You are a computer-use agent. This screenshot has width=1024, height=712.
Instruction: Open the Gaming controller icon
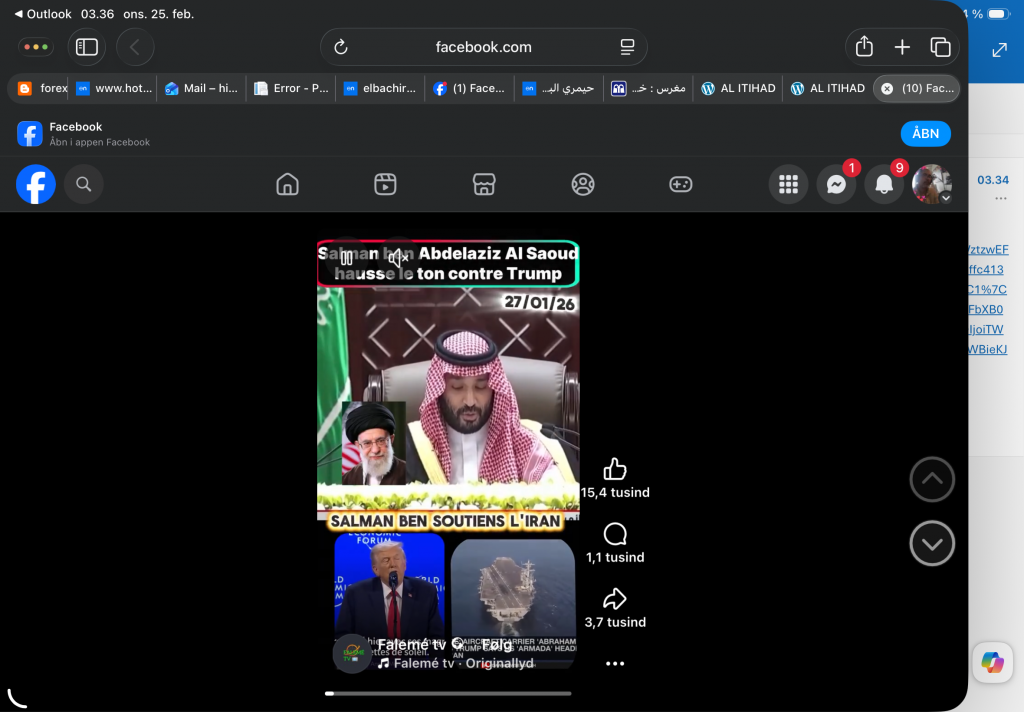pyautogui.click(x=680, y=184)
